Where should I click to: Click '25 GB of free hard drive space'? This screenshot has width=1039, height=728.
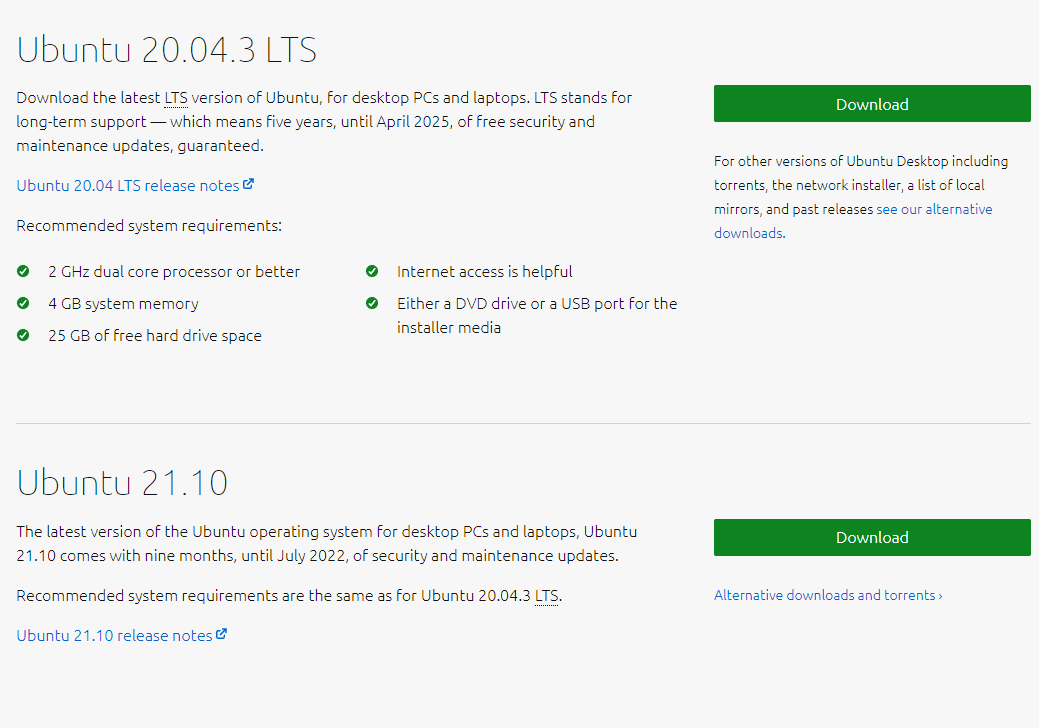click(155, 336)
